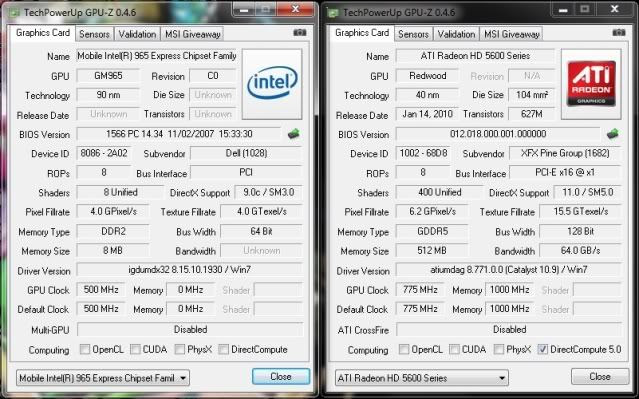Click Device ID value 1002 - 68D8
The height and width of the screenshot is (399, 639).
tap(423, 153)
